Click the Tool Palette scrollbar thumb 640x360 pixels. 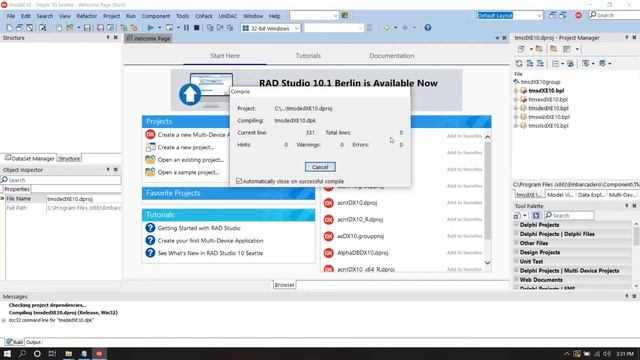point(636,236)
